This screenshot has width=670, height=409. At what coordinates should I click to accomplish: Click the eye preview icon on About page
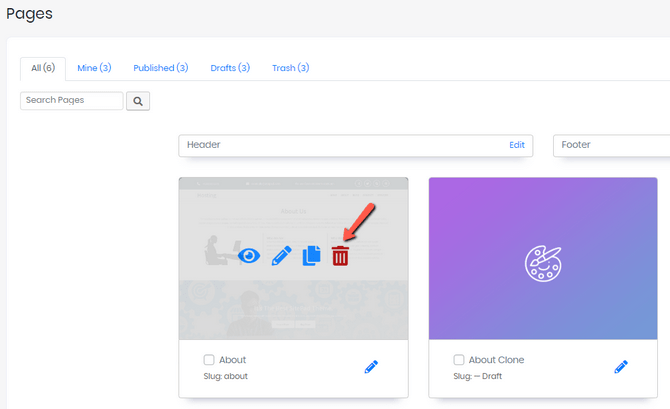249,255
